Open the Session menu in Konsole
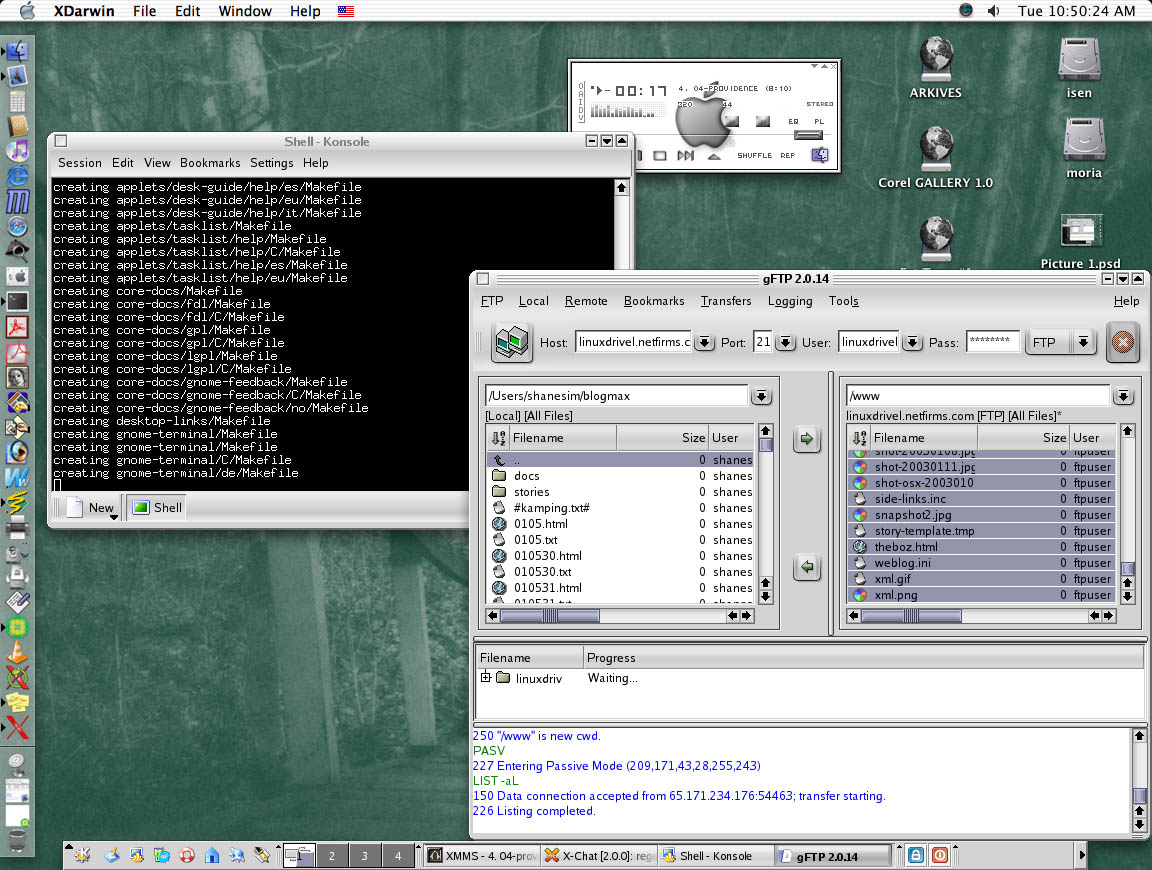 79,163
